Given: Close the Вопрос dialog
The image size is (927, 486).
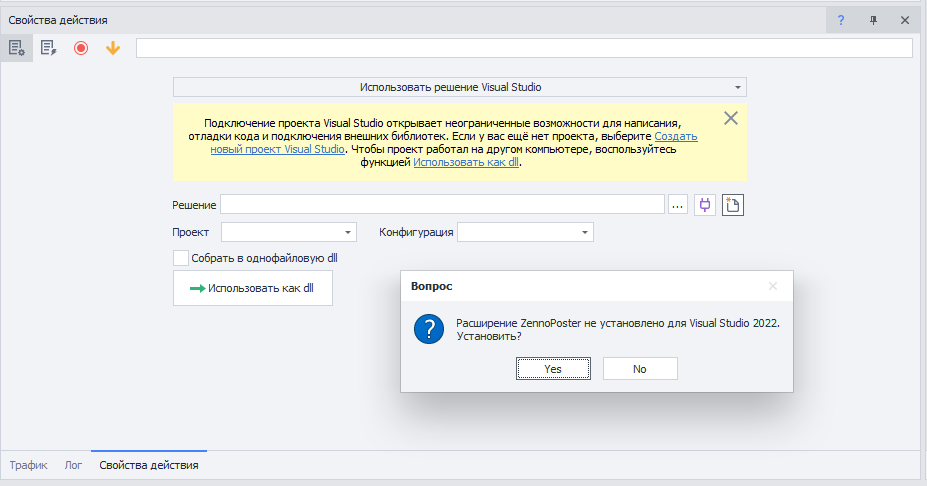Looking at the screenshot, I should tap(773, 286).
